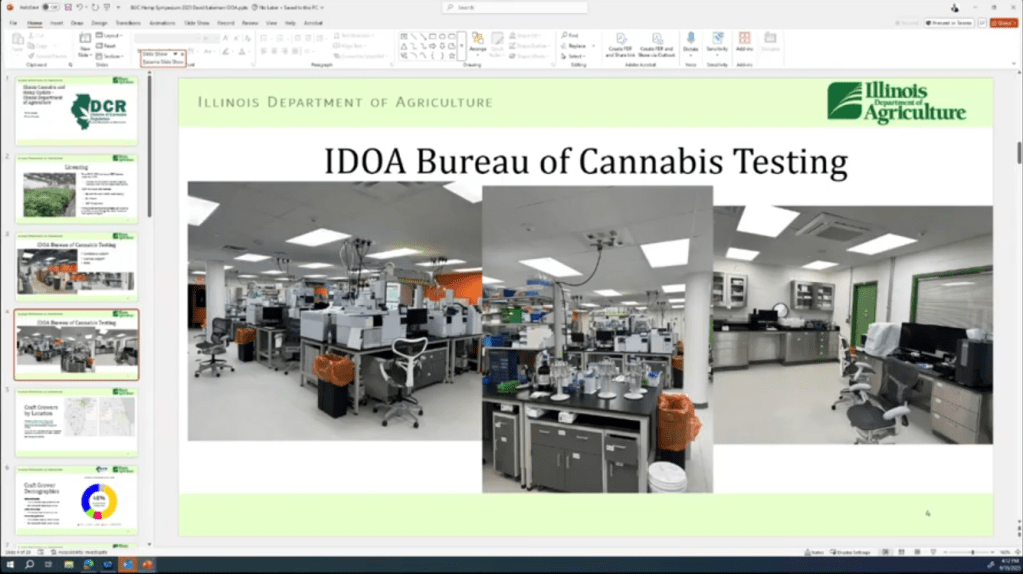Expand the Layout dropdown
The height and width of the screenshot is (574, 1023).
[x=110, y=35]
